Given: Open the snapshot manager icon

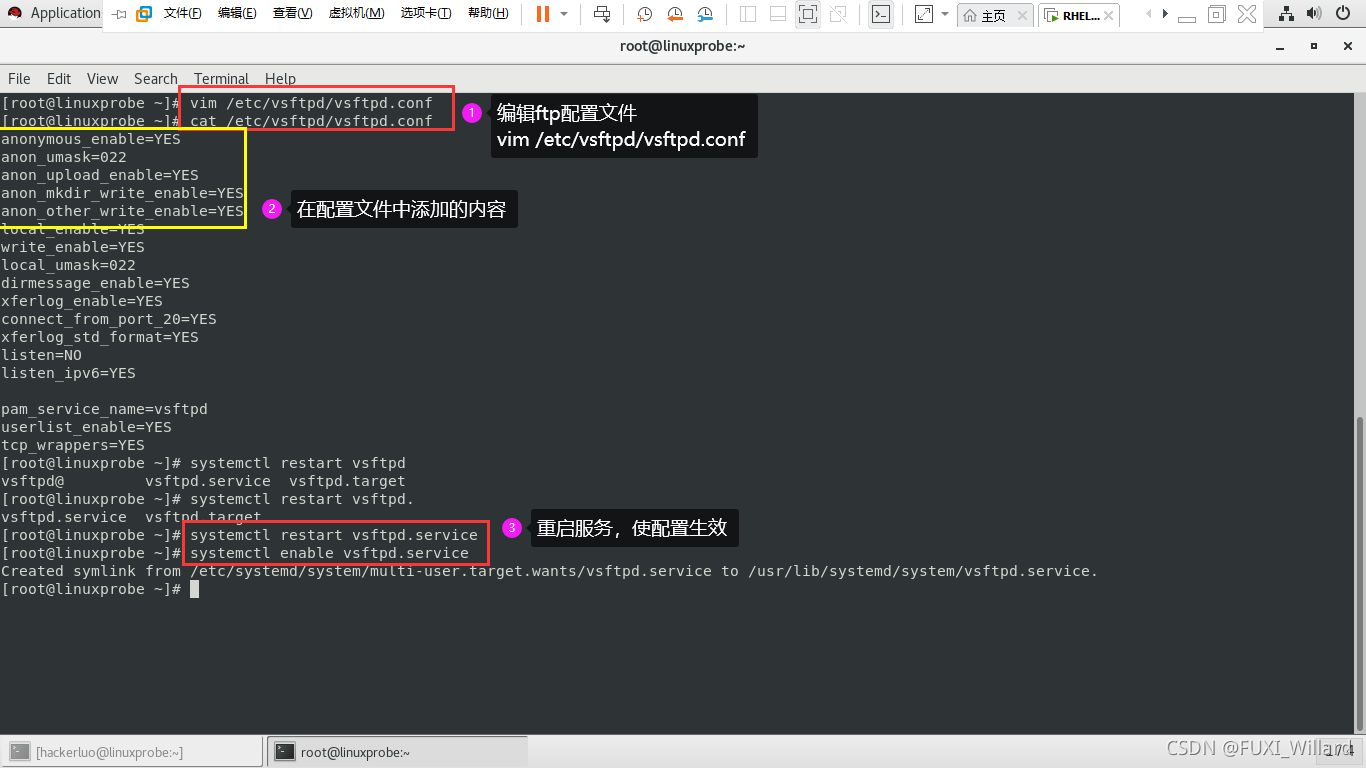Looking at the screenshot, I should (705, 14).
